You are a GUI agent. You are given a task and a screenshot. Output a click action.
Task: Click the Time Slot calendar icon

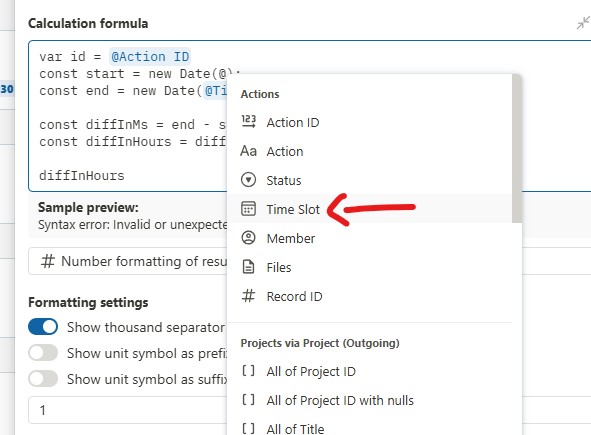pyautogui.click(x=248, y=209)
